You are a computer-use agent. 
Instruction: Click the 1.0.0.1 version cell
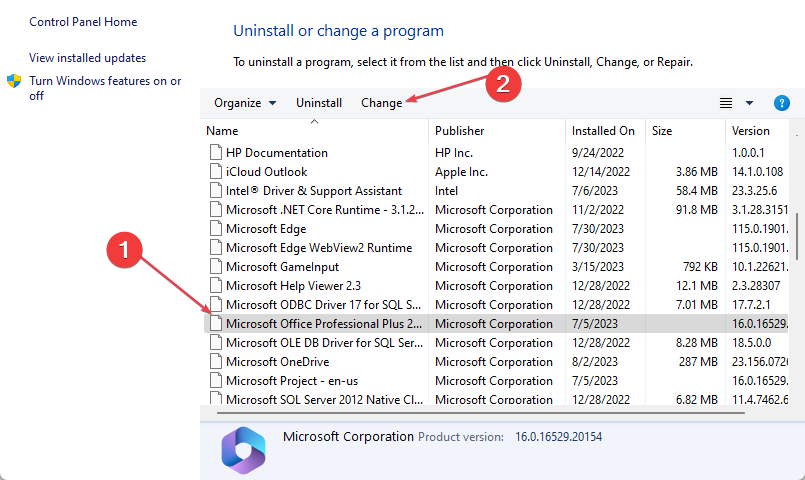[x=748, y=152]
